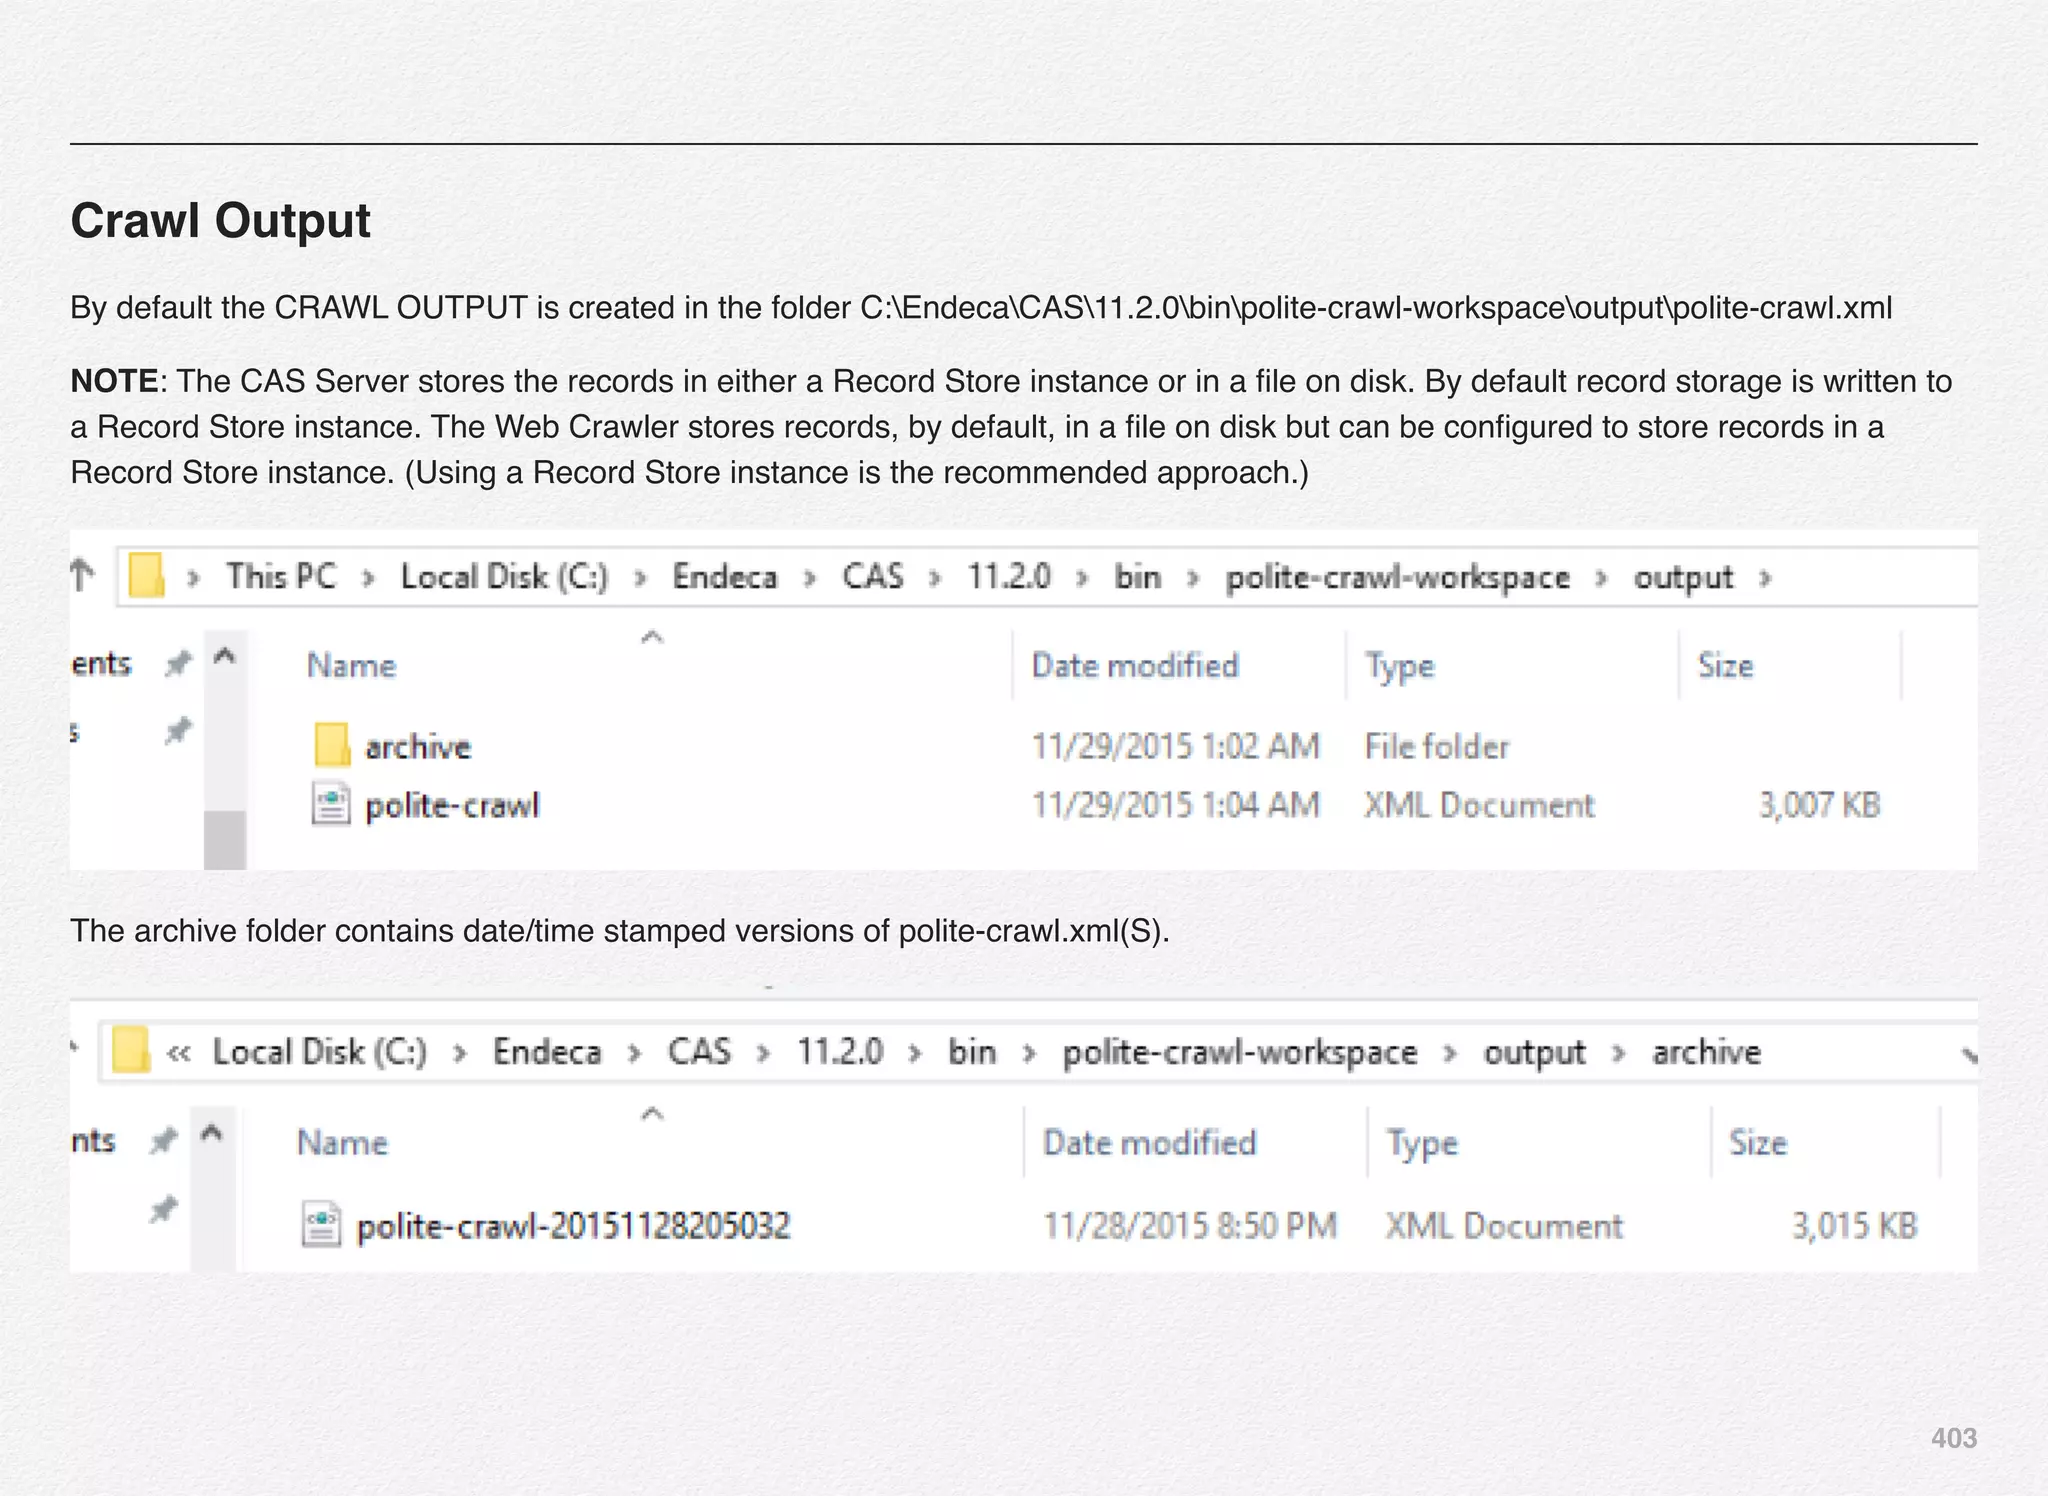Click 'Endeca' breadcrumb in the output window
This screenshot has height=1496, width=2048.
click(x=724, y=577)
